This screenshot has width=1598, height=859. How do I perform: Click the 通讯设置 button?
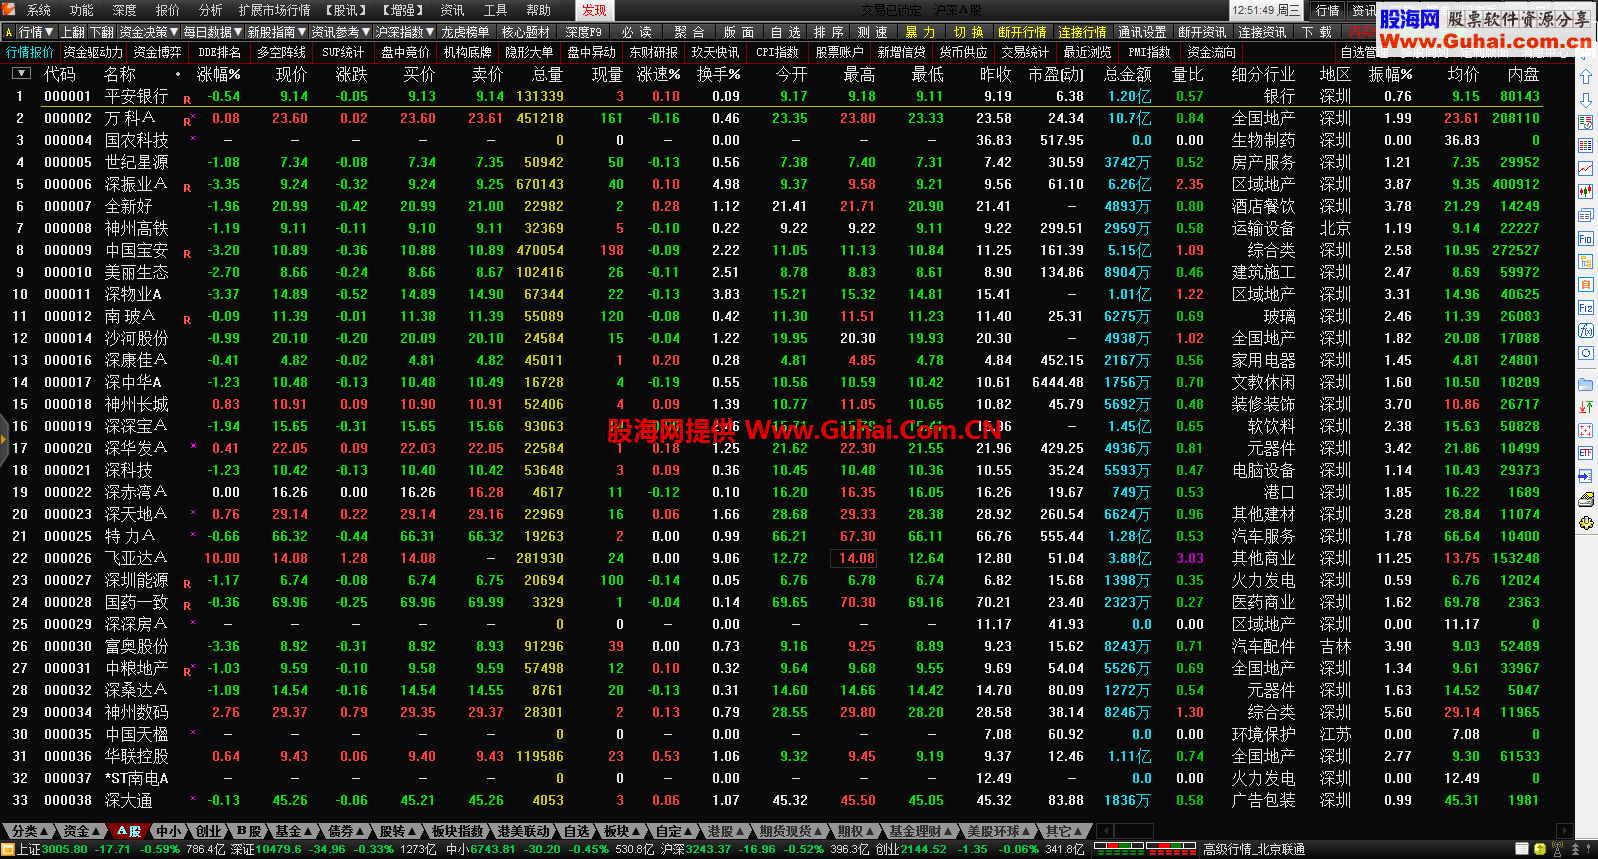click(x=1142, y=32)
